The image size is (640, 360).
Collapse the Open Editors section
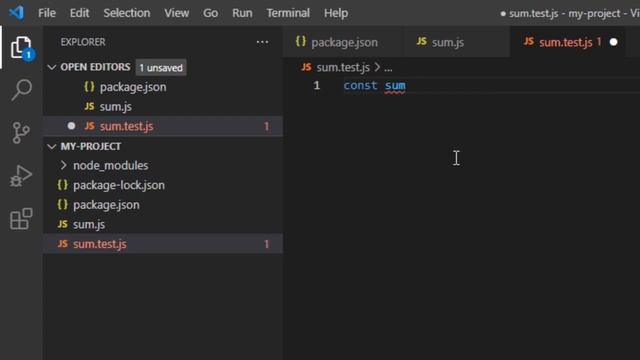pyautogui.click(x=95, y=67)
